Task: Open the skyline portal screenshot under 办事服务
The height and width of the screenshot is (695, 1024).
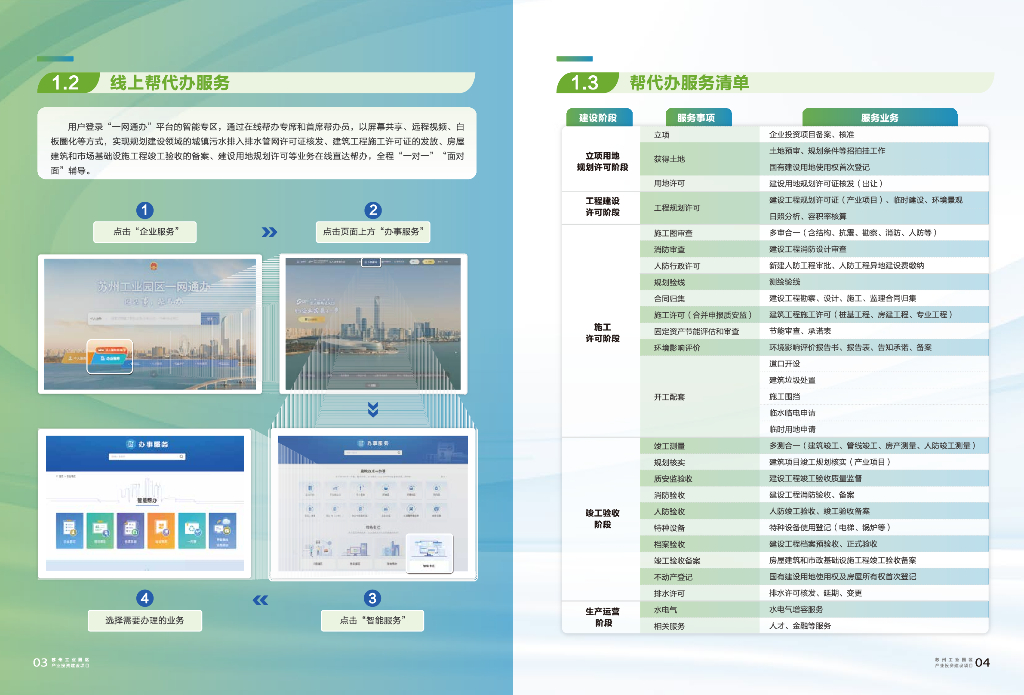Action: click(x=374, y=324)
